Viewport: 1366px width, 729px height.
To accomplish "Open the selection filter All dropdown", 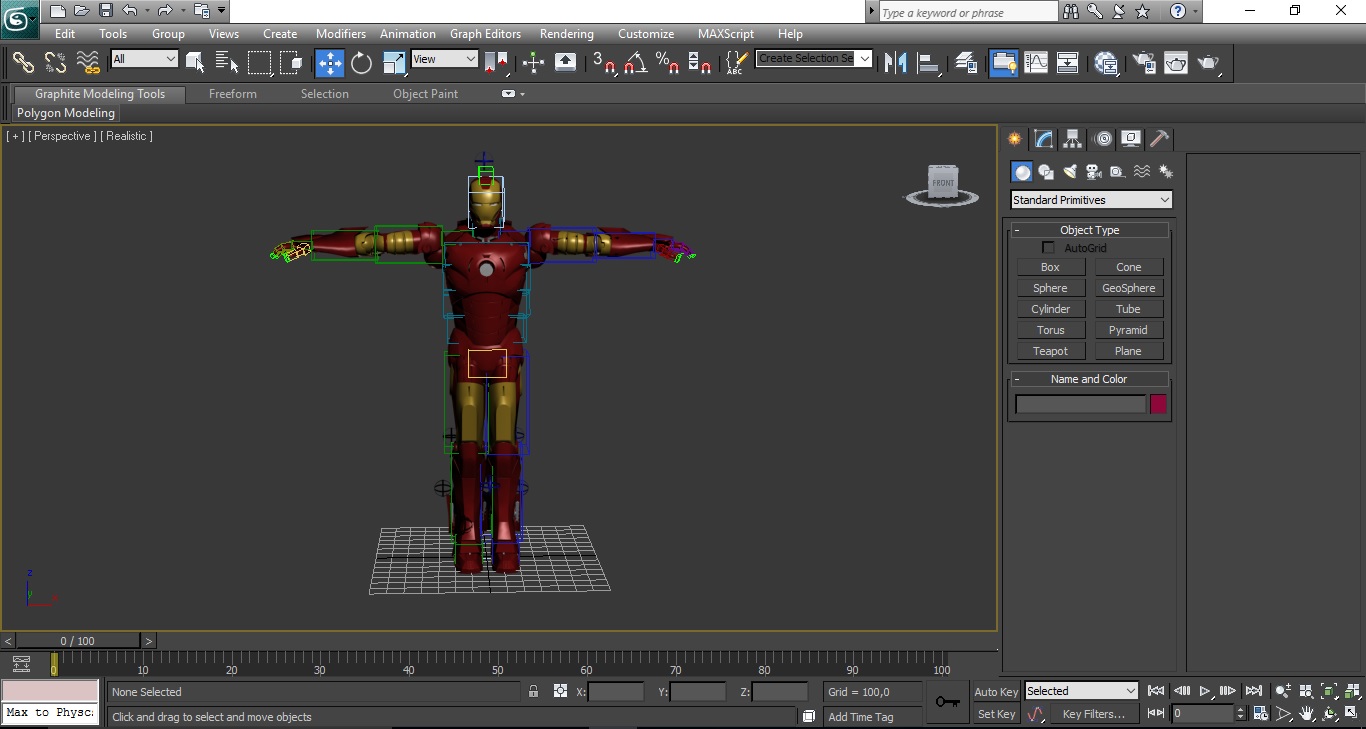I will coord(144,59).
